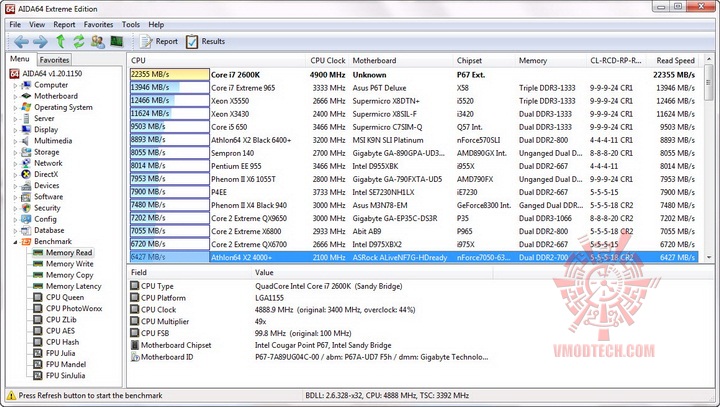Select the Devices icon in tree
Image resolution: width=720 pixels, height=407 pixels.
26,186
